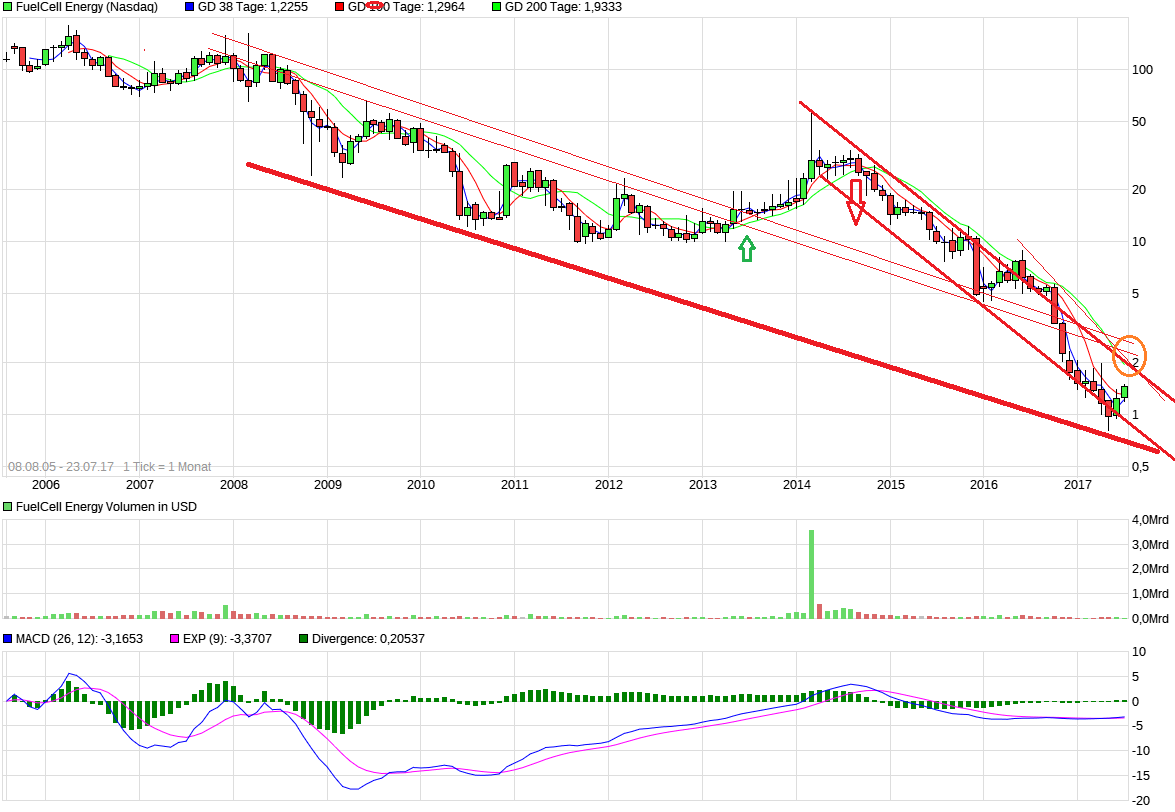This screenshot has width=1175, height=812.
Task: Click the red down arrow annotation near 2014
Action: point(856,202)
